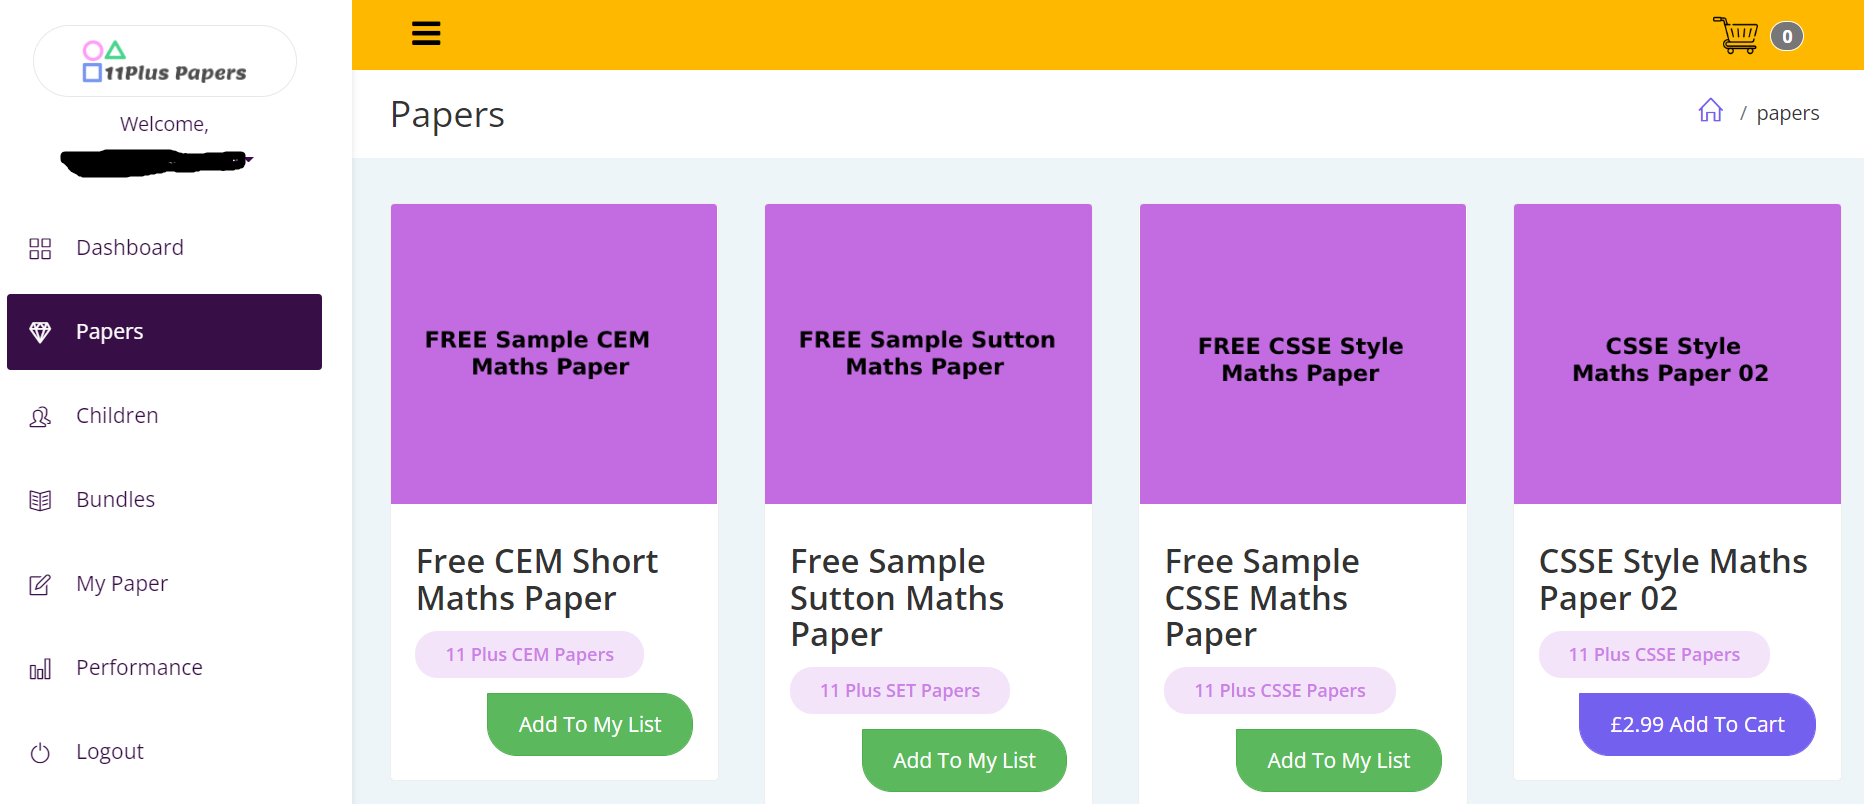The height and width of the screenshot is (804, 1864).
Task: Click the diamond icon next to Papers
Action: [41, 331]
